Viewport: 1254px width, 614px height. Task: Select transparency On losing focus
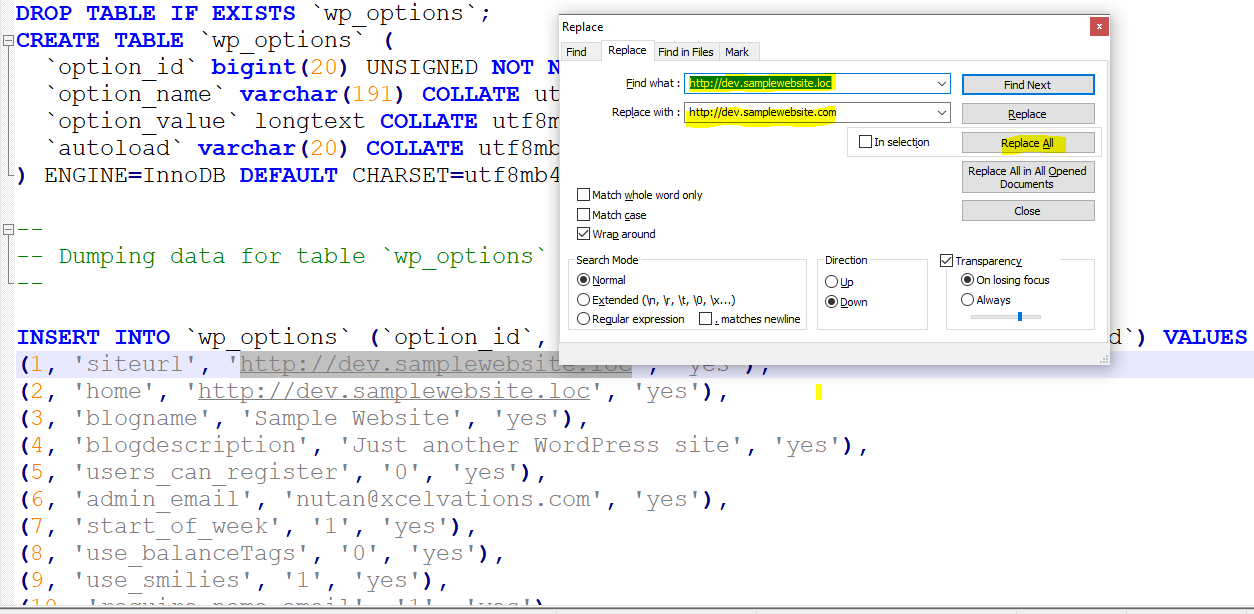1005,280
